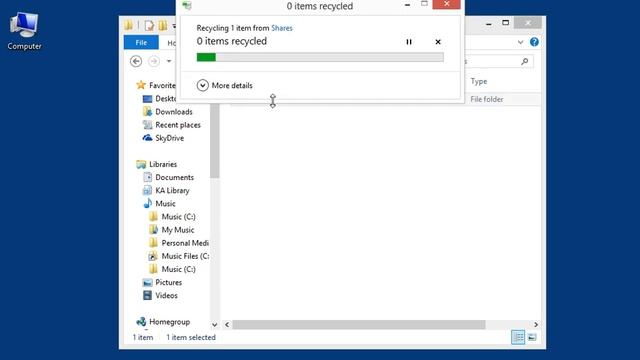Screen dimensions: 640x360
Task: Maximize the Explorer window
Action: pyautogui.click(x=505, y=23)
